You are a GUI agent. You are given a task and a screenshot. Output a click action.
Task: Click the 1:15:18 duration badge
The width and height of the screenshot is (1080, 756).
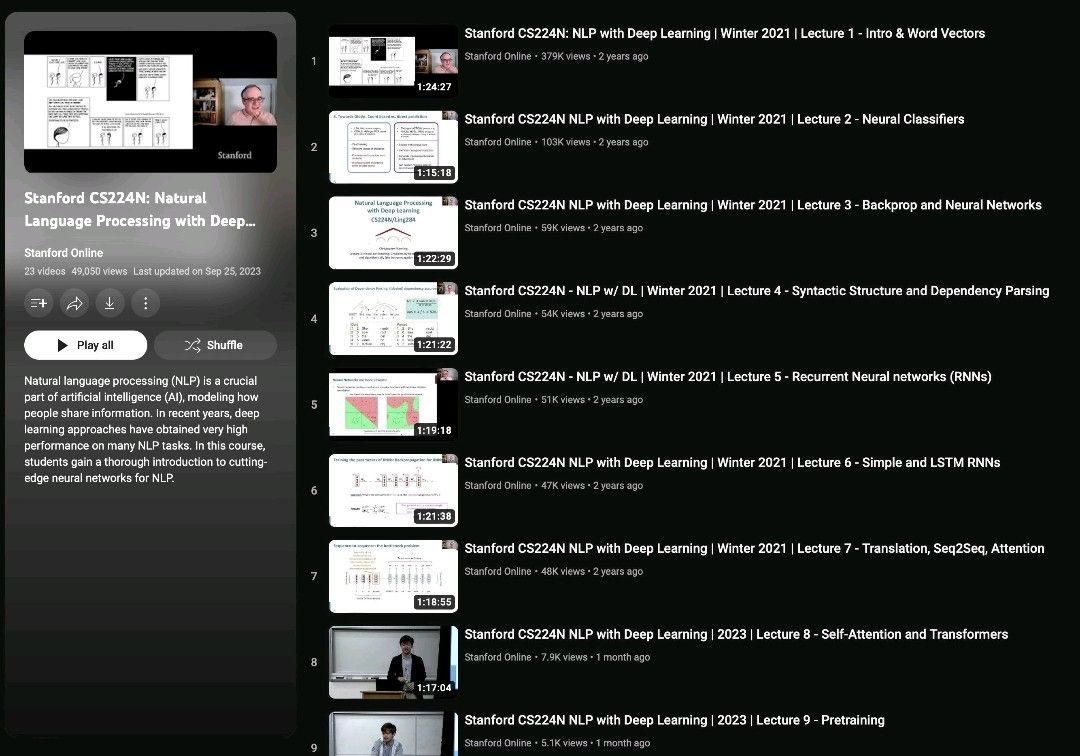coord(434,173)
